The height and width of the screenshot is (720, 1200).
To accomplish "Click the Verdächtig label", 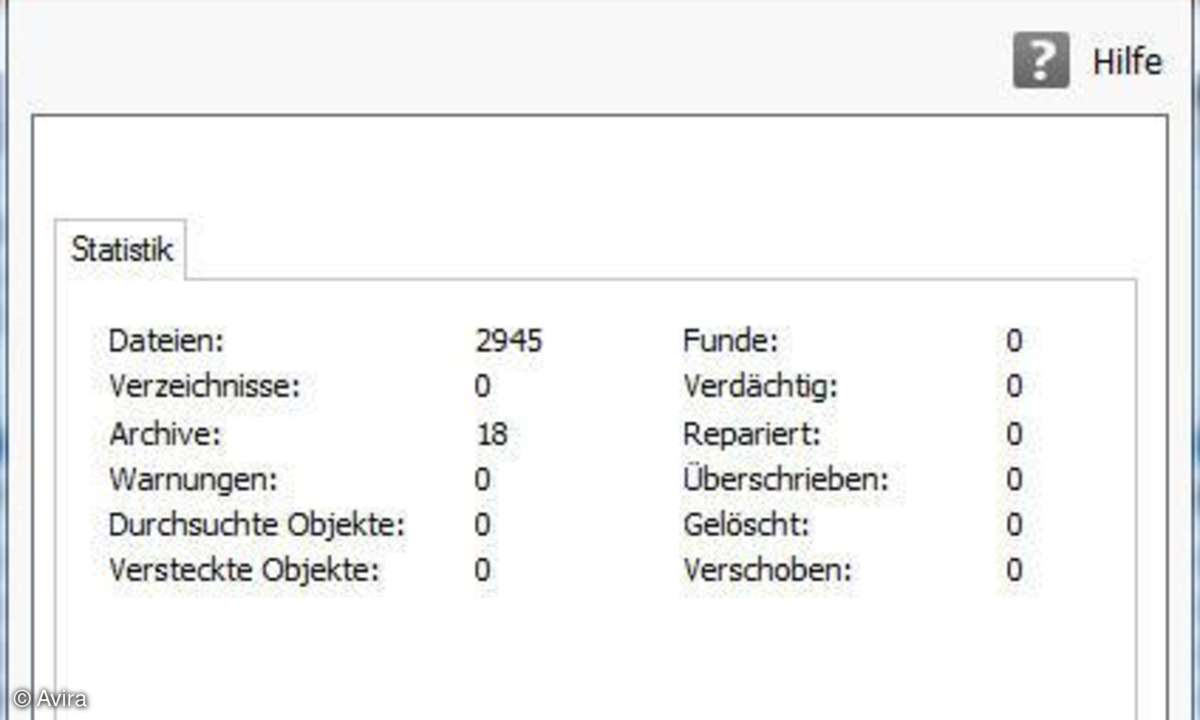I will click(x=760, y=387).
